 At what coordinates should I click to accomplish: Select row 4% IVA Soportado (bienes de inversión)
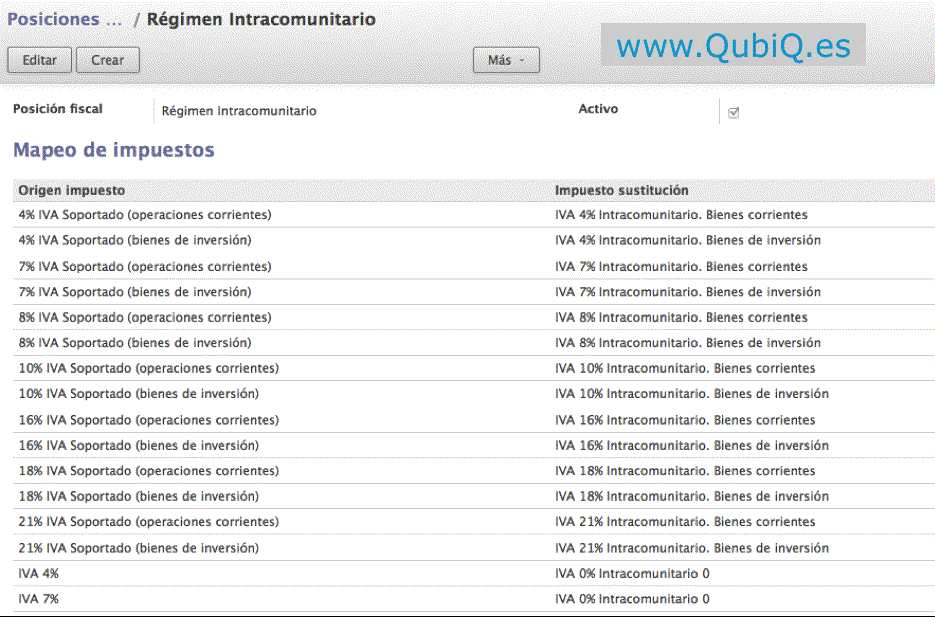[x=135, y=240]
